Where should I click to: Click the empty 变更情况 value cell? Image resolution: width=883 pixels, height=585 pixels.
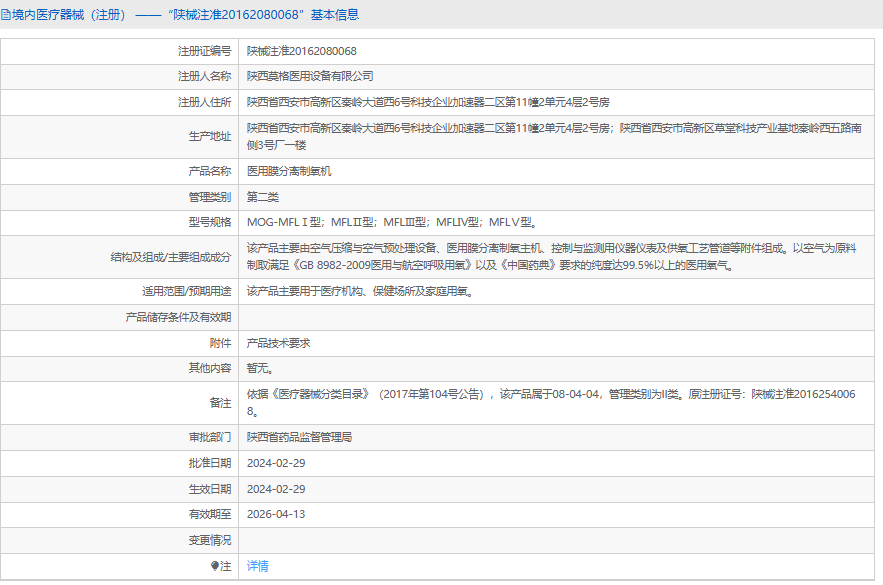click(558, 540)
